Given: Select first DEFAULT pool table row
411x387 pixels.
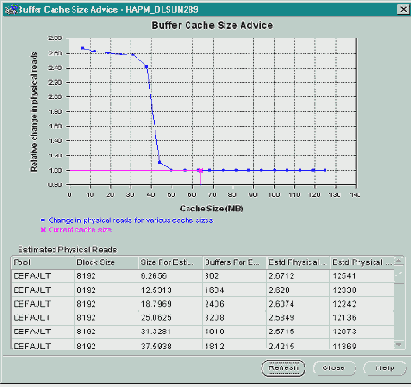Looking at the screenshot, I should click(x=203, y=276).
